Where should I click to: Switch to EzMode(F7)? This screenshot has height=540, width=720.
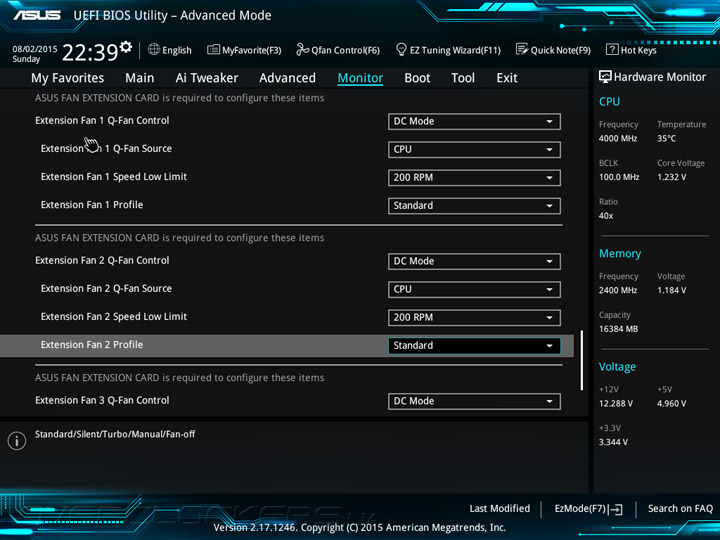588,509
